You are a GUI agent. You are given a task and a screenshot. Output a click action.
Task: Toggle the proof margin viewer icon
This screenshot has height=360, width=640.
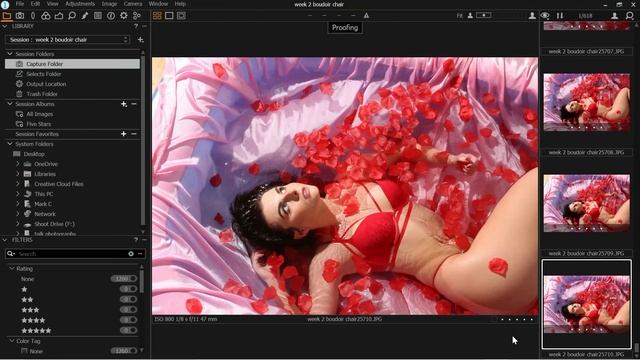coord(181,16)
